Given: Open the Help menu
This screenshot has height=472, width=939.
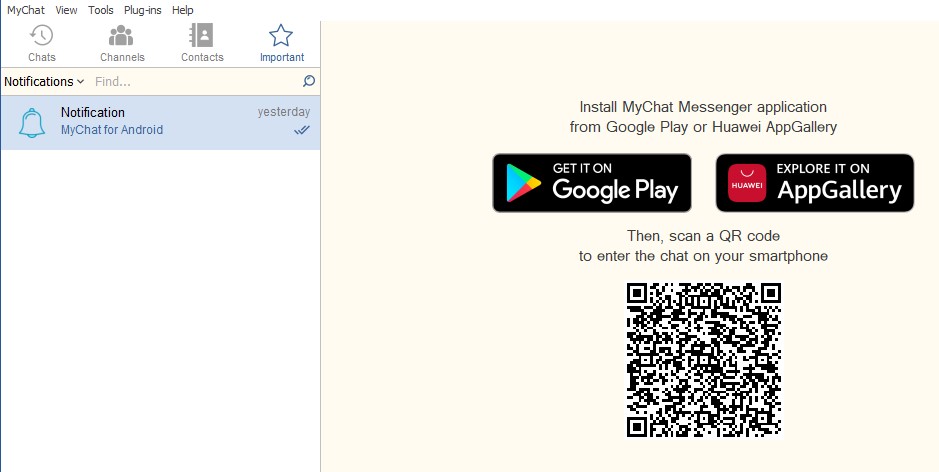Looking at the screenshot, I should 183,10.
